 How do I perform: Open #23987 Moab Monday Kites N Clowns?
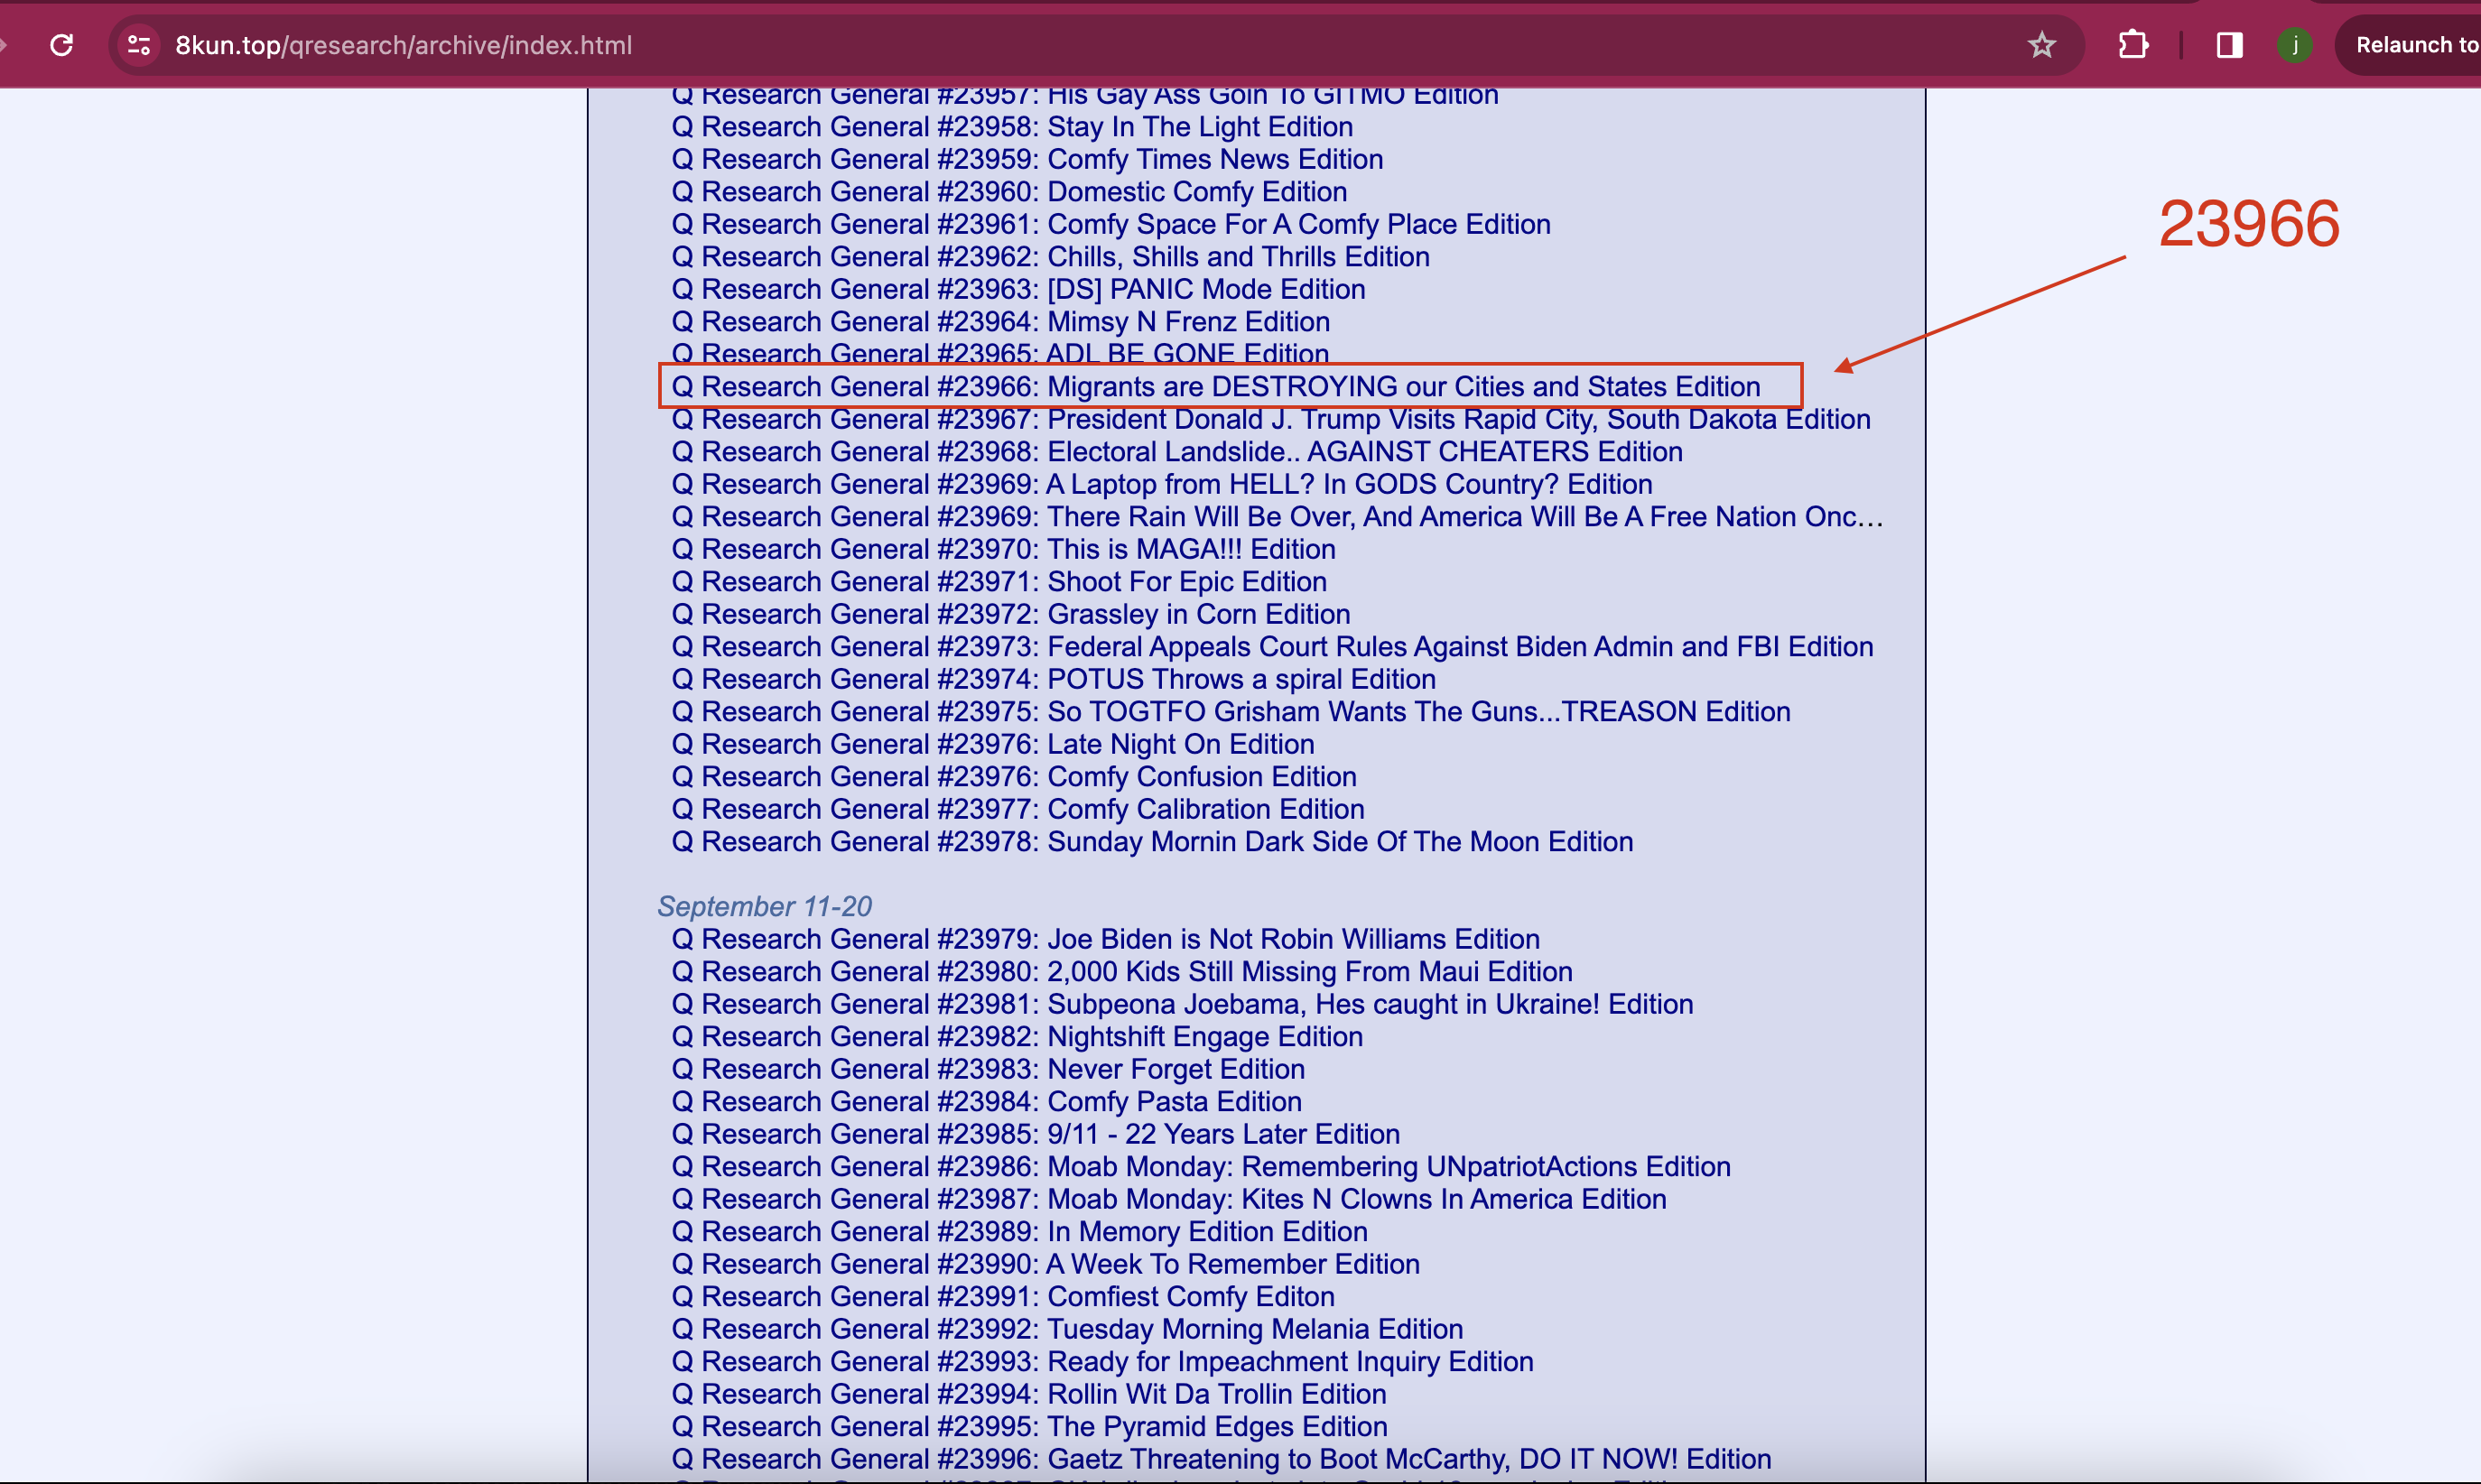(1169, 1199)
